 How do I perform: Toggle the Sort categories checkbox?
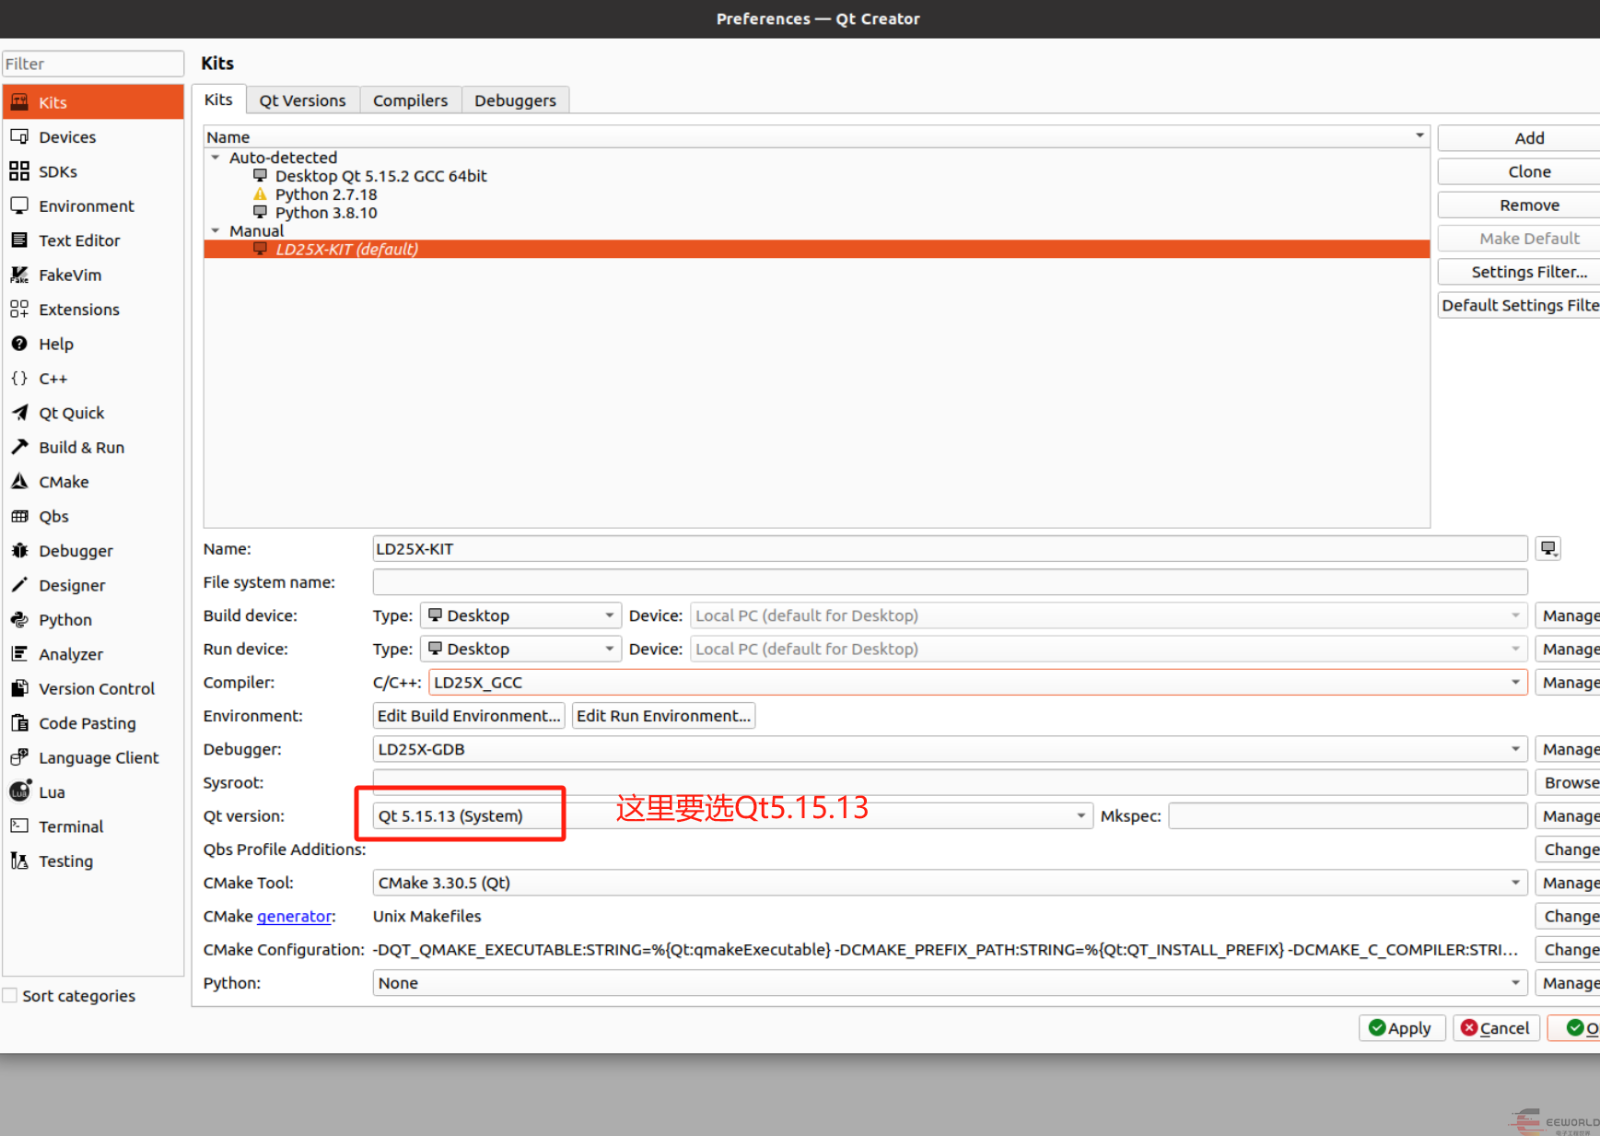point(11,996)
